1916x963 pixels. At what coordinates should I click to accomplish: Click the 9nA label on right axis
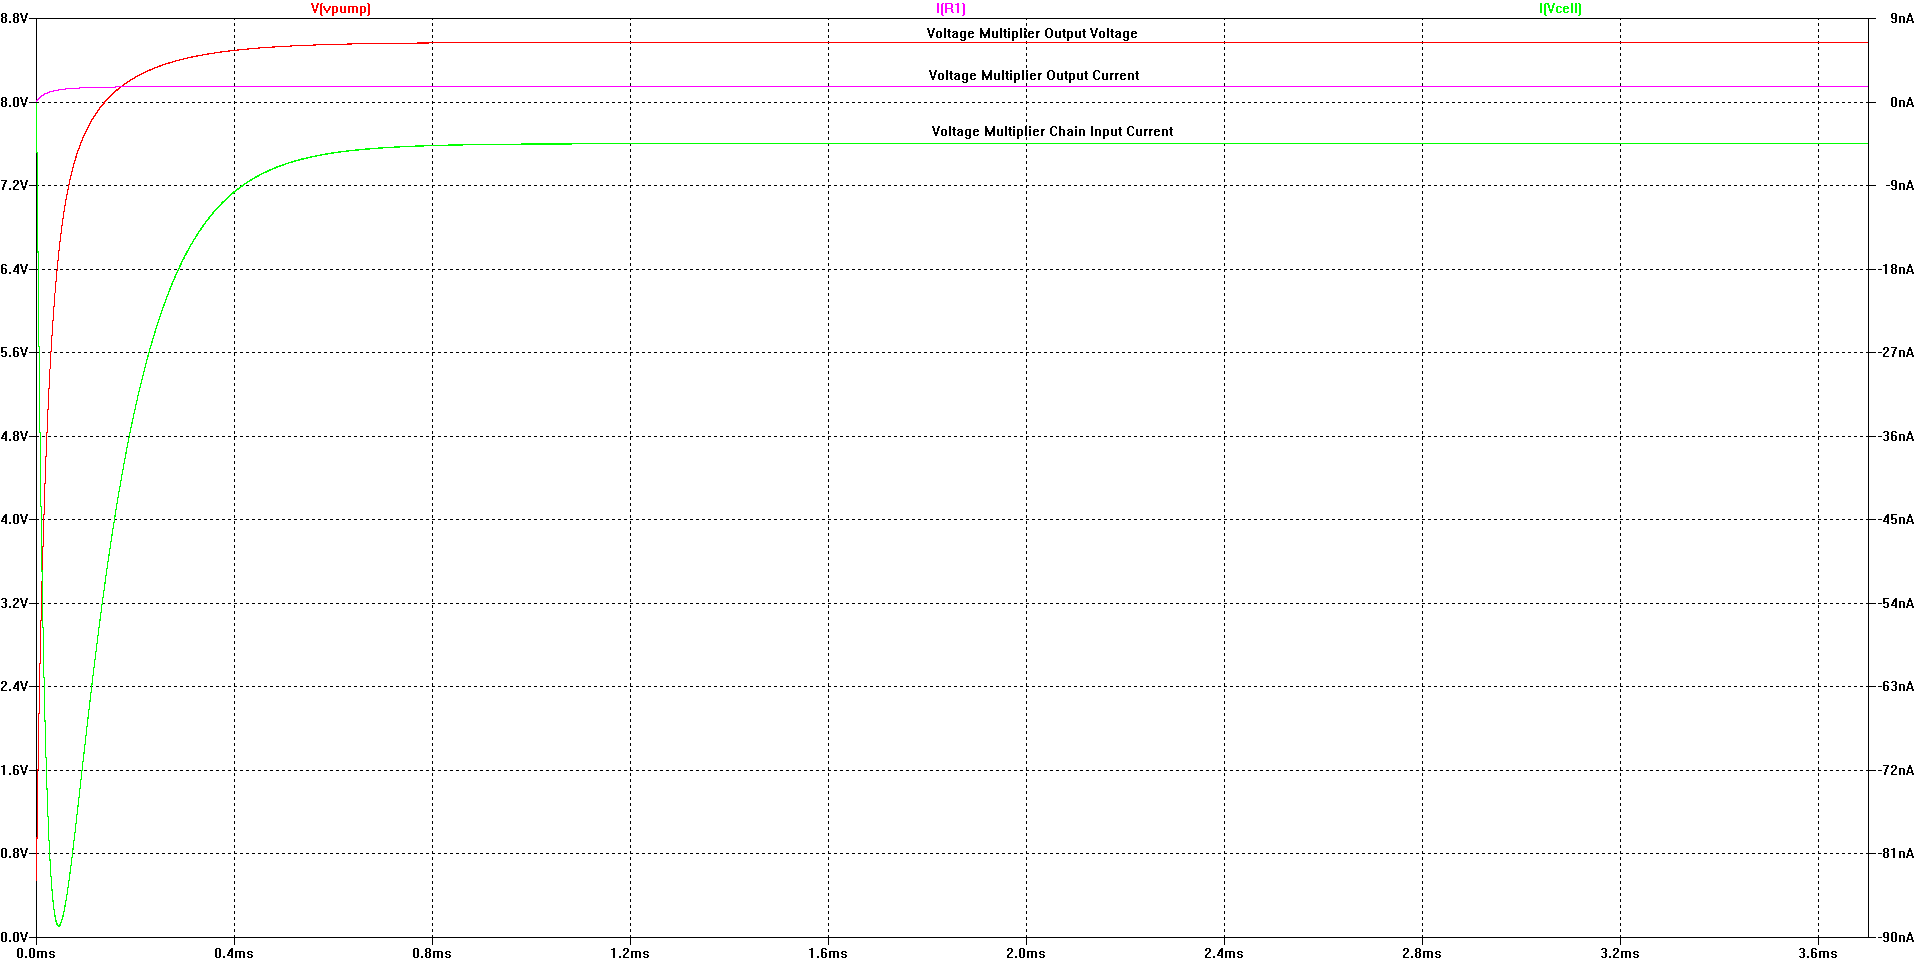1901,18
